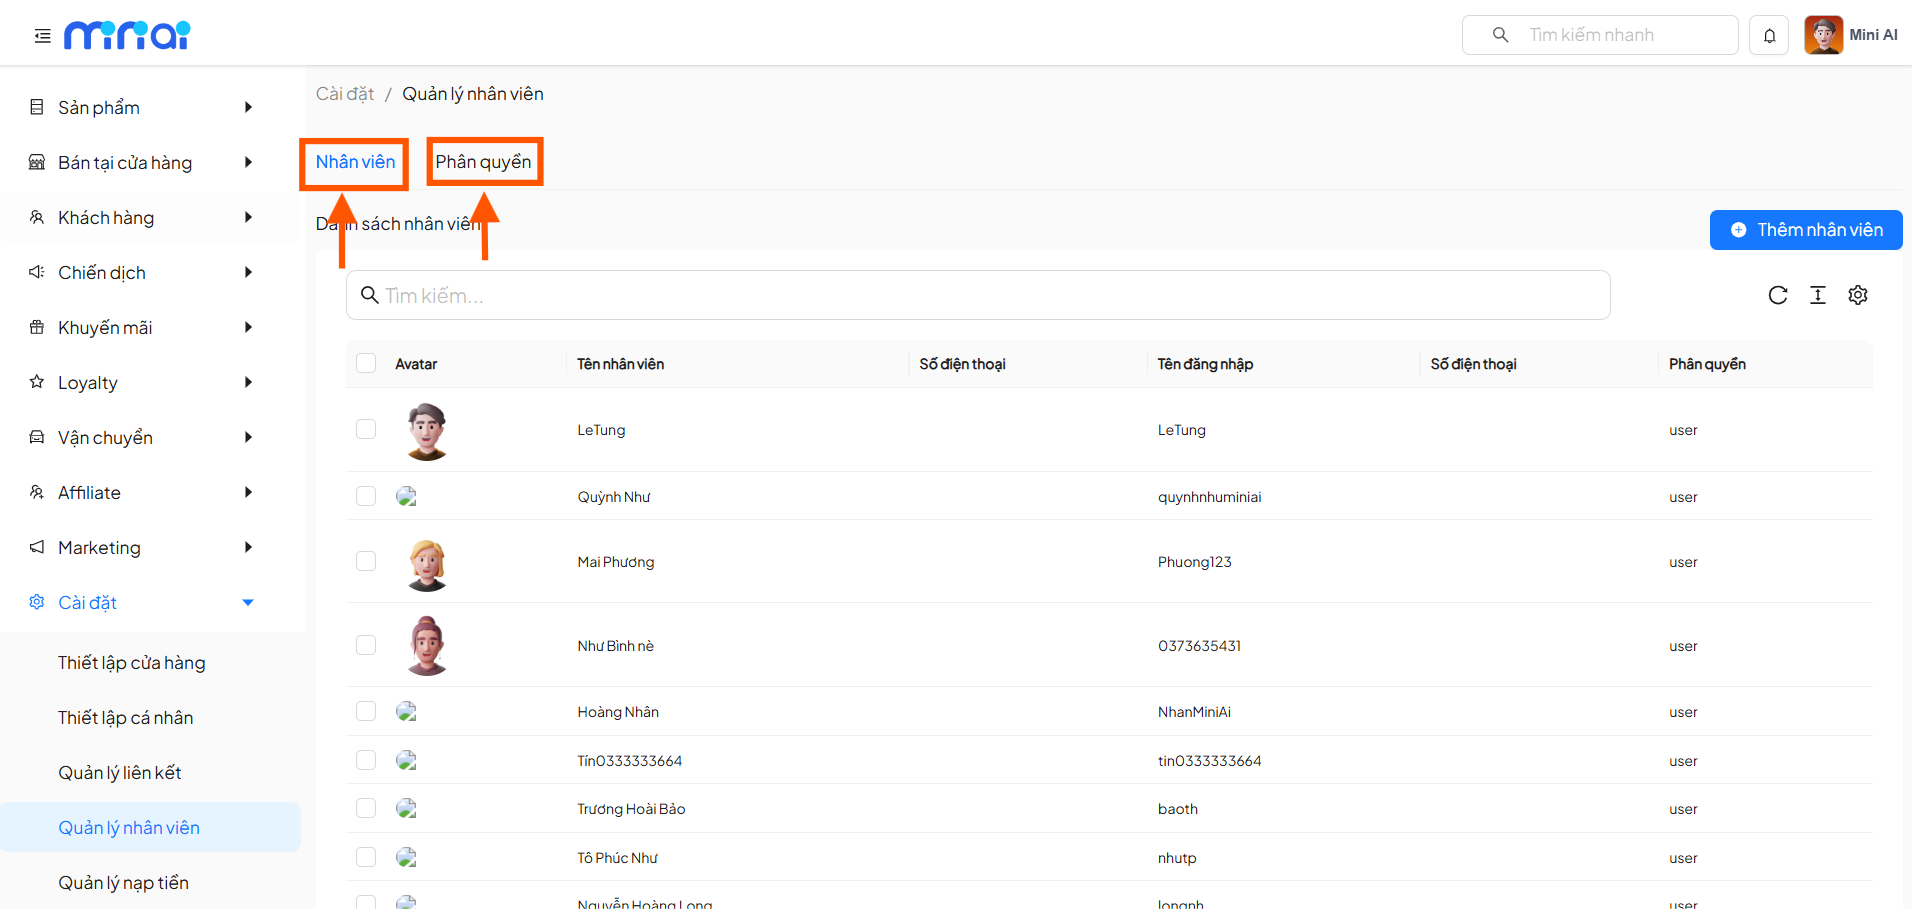Open the Cài đặt breadcrumb link

click(344, 93)
